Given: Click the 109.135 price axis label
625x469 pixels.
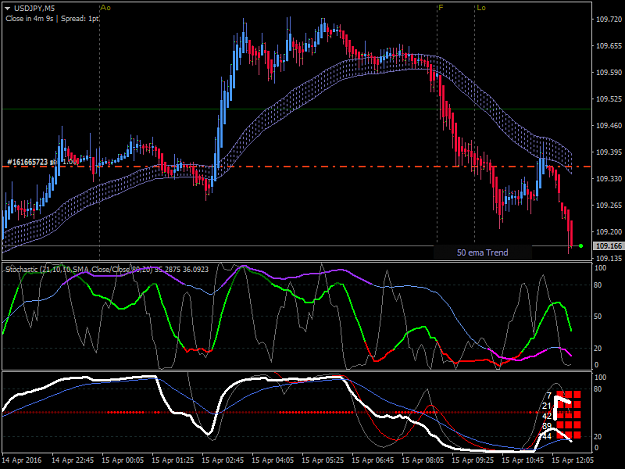Looking at the screenshot, I should pyautogui.click(x=609, y=258).
